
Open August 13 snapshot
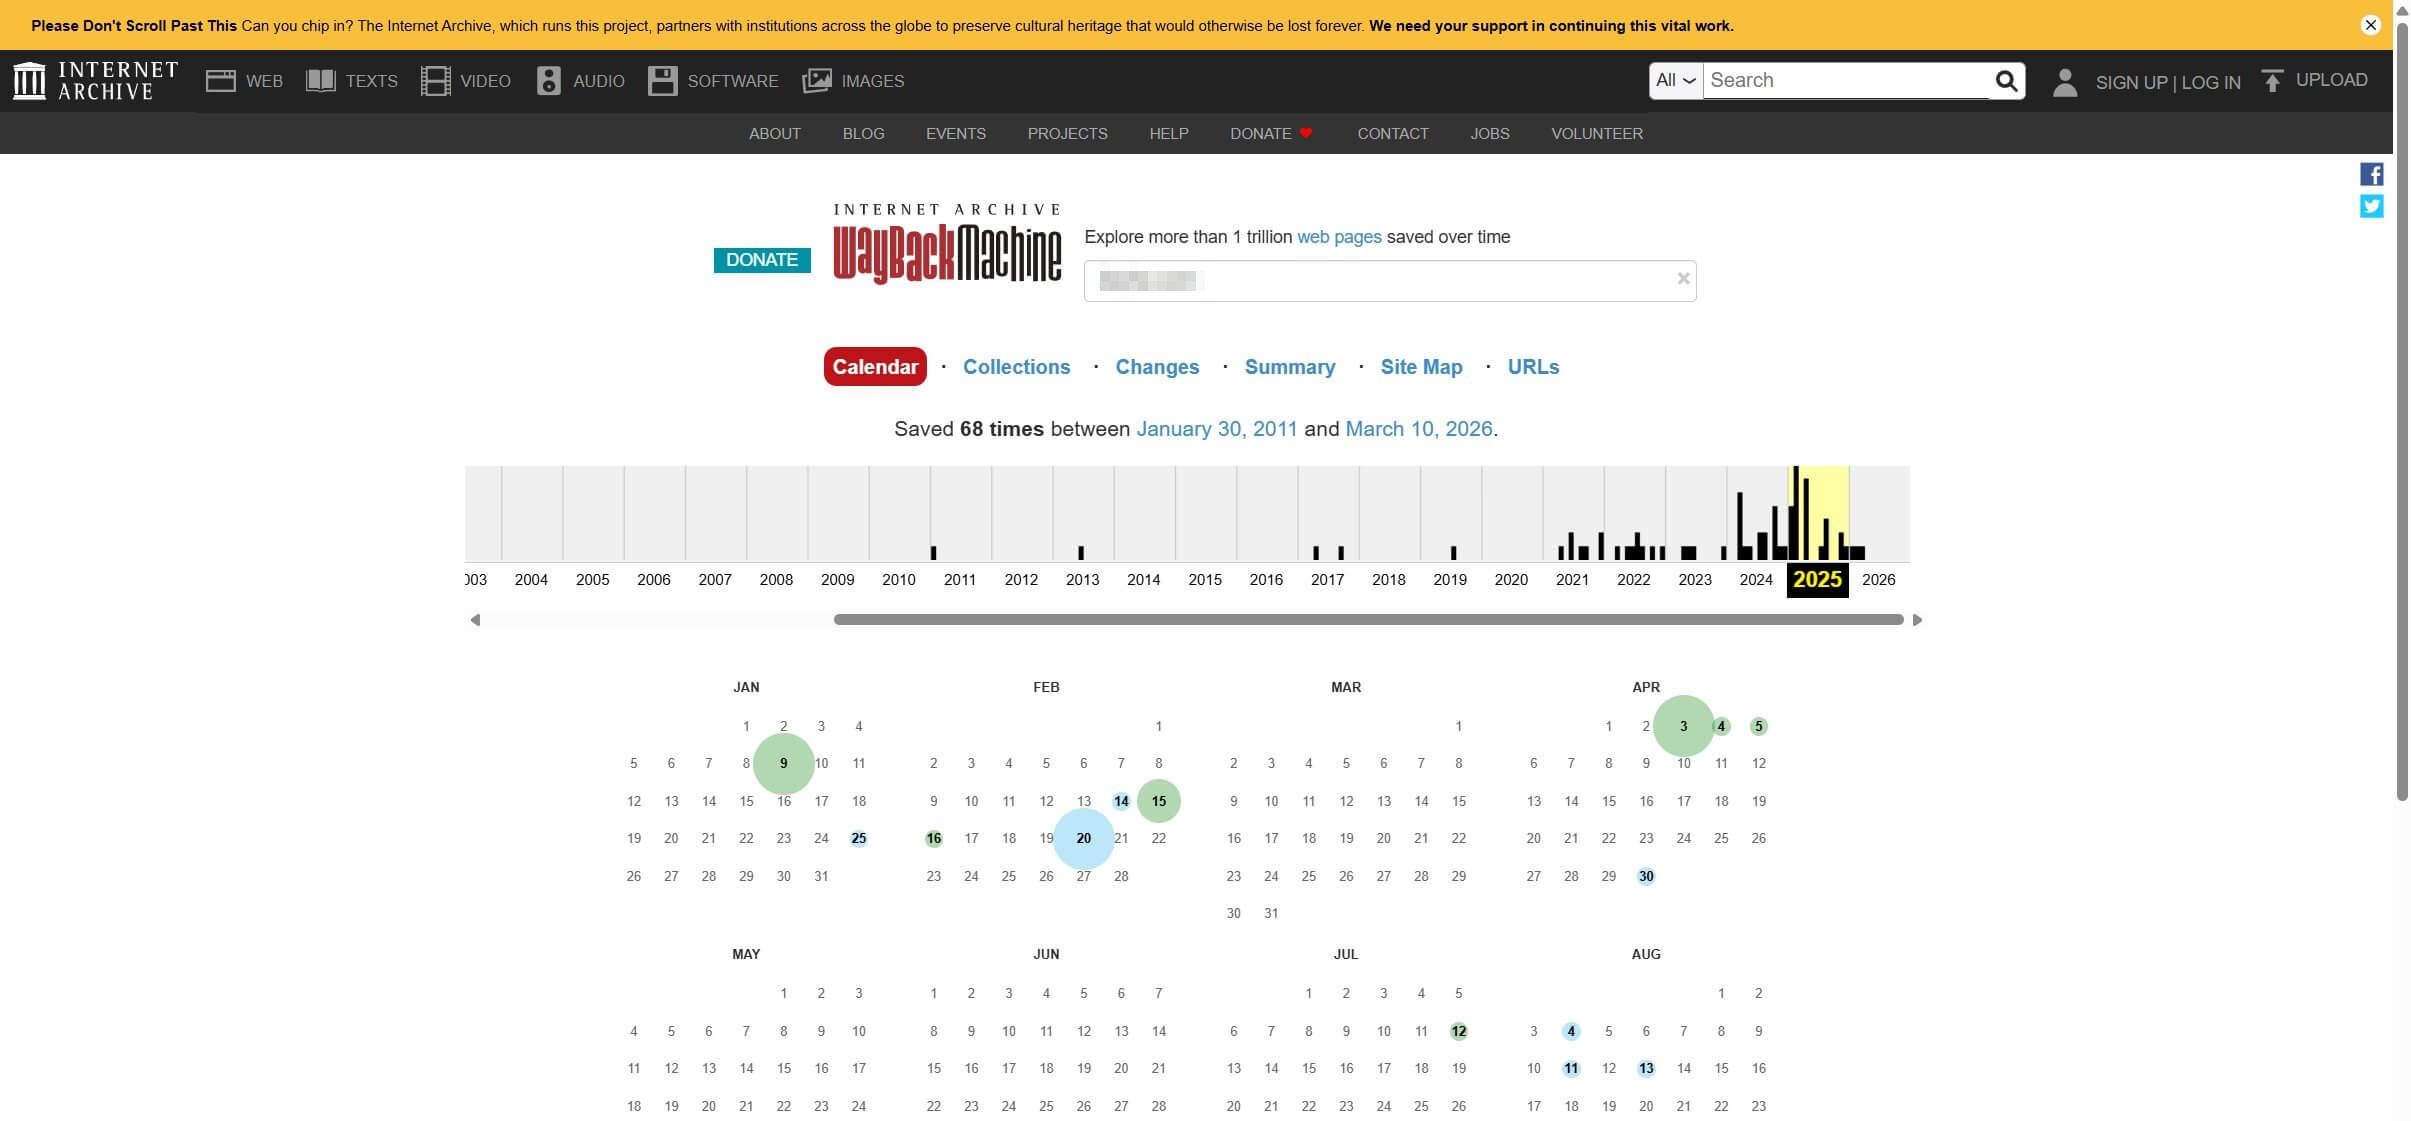tap(1645, 1068)
